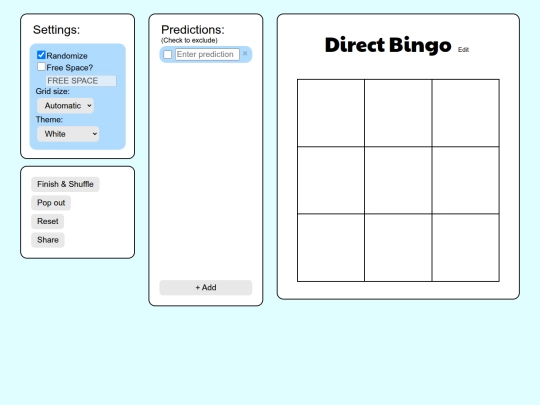This screenshot has width=540, height=405.
Task: Select the top-left bingo grid cell
Action: [331, 113]
